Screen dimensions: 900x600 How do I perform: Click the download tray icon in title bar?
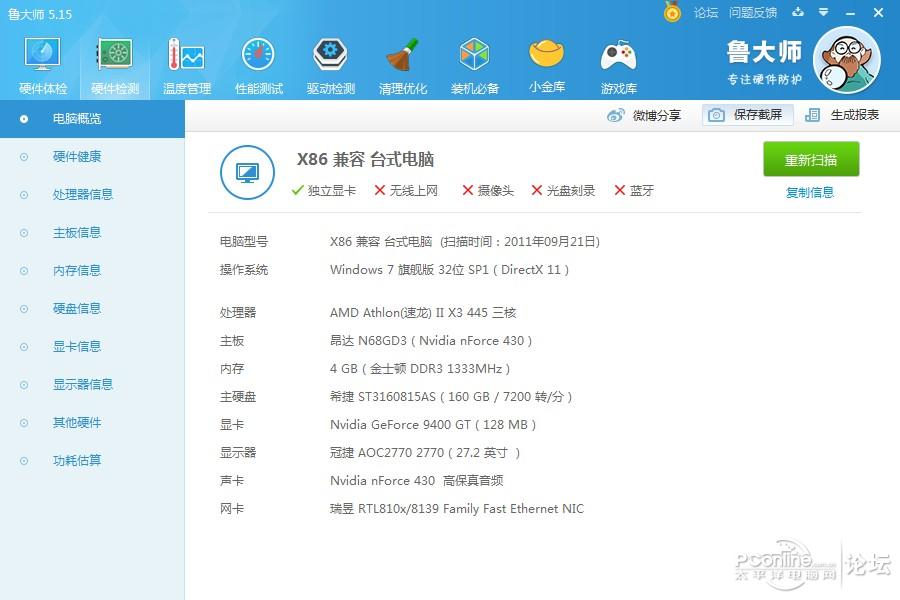[x=798, y=12]
